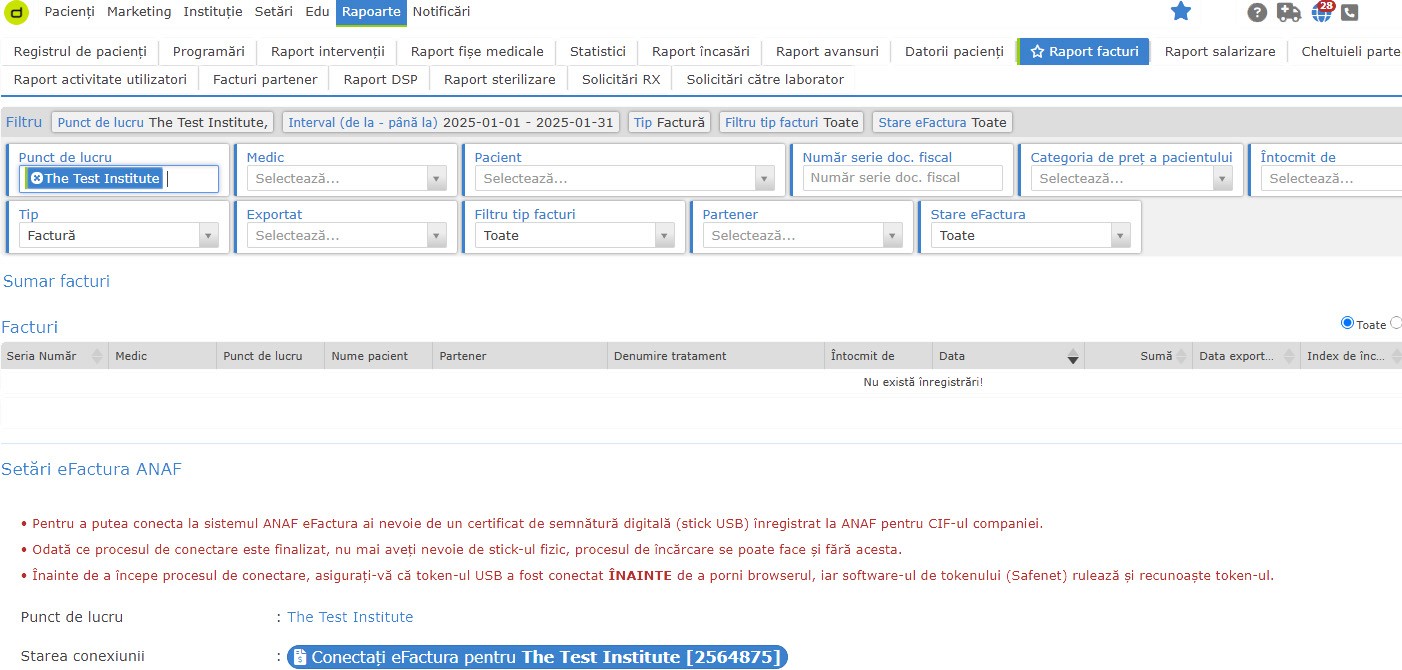Image resolution: width=1402 pixels, height=670 pixels.
Task: Open Raport salarizare tab
Action: [1220, 51]
